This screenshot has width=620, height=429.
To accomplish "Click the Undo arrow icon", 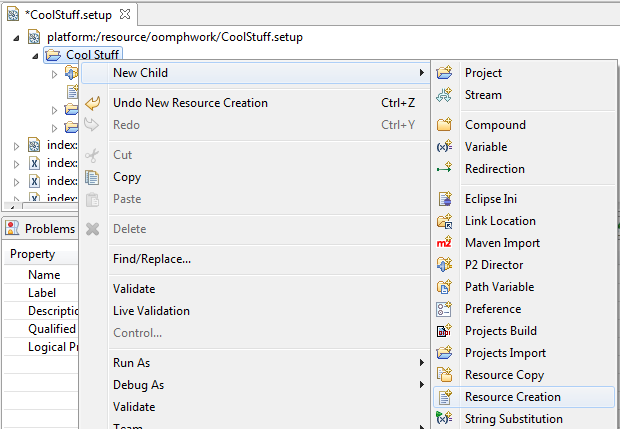I will tap(93, 103).
